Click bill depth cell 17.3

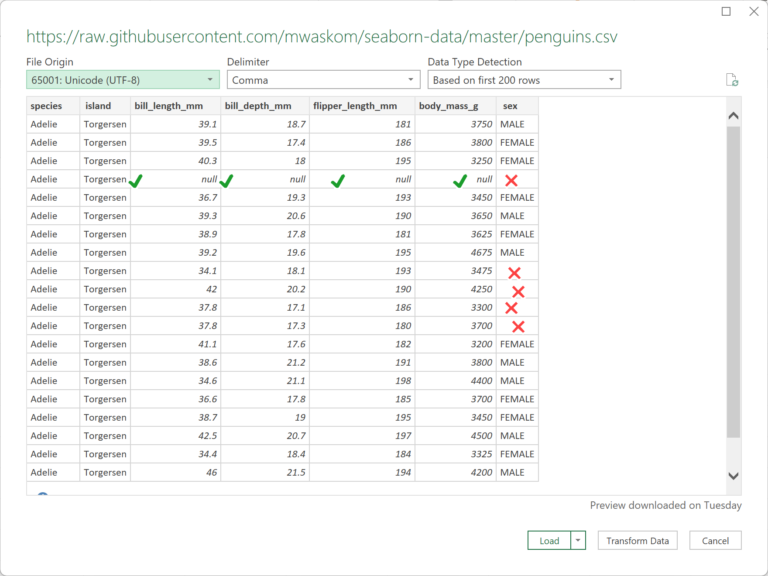coord(265,326)
